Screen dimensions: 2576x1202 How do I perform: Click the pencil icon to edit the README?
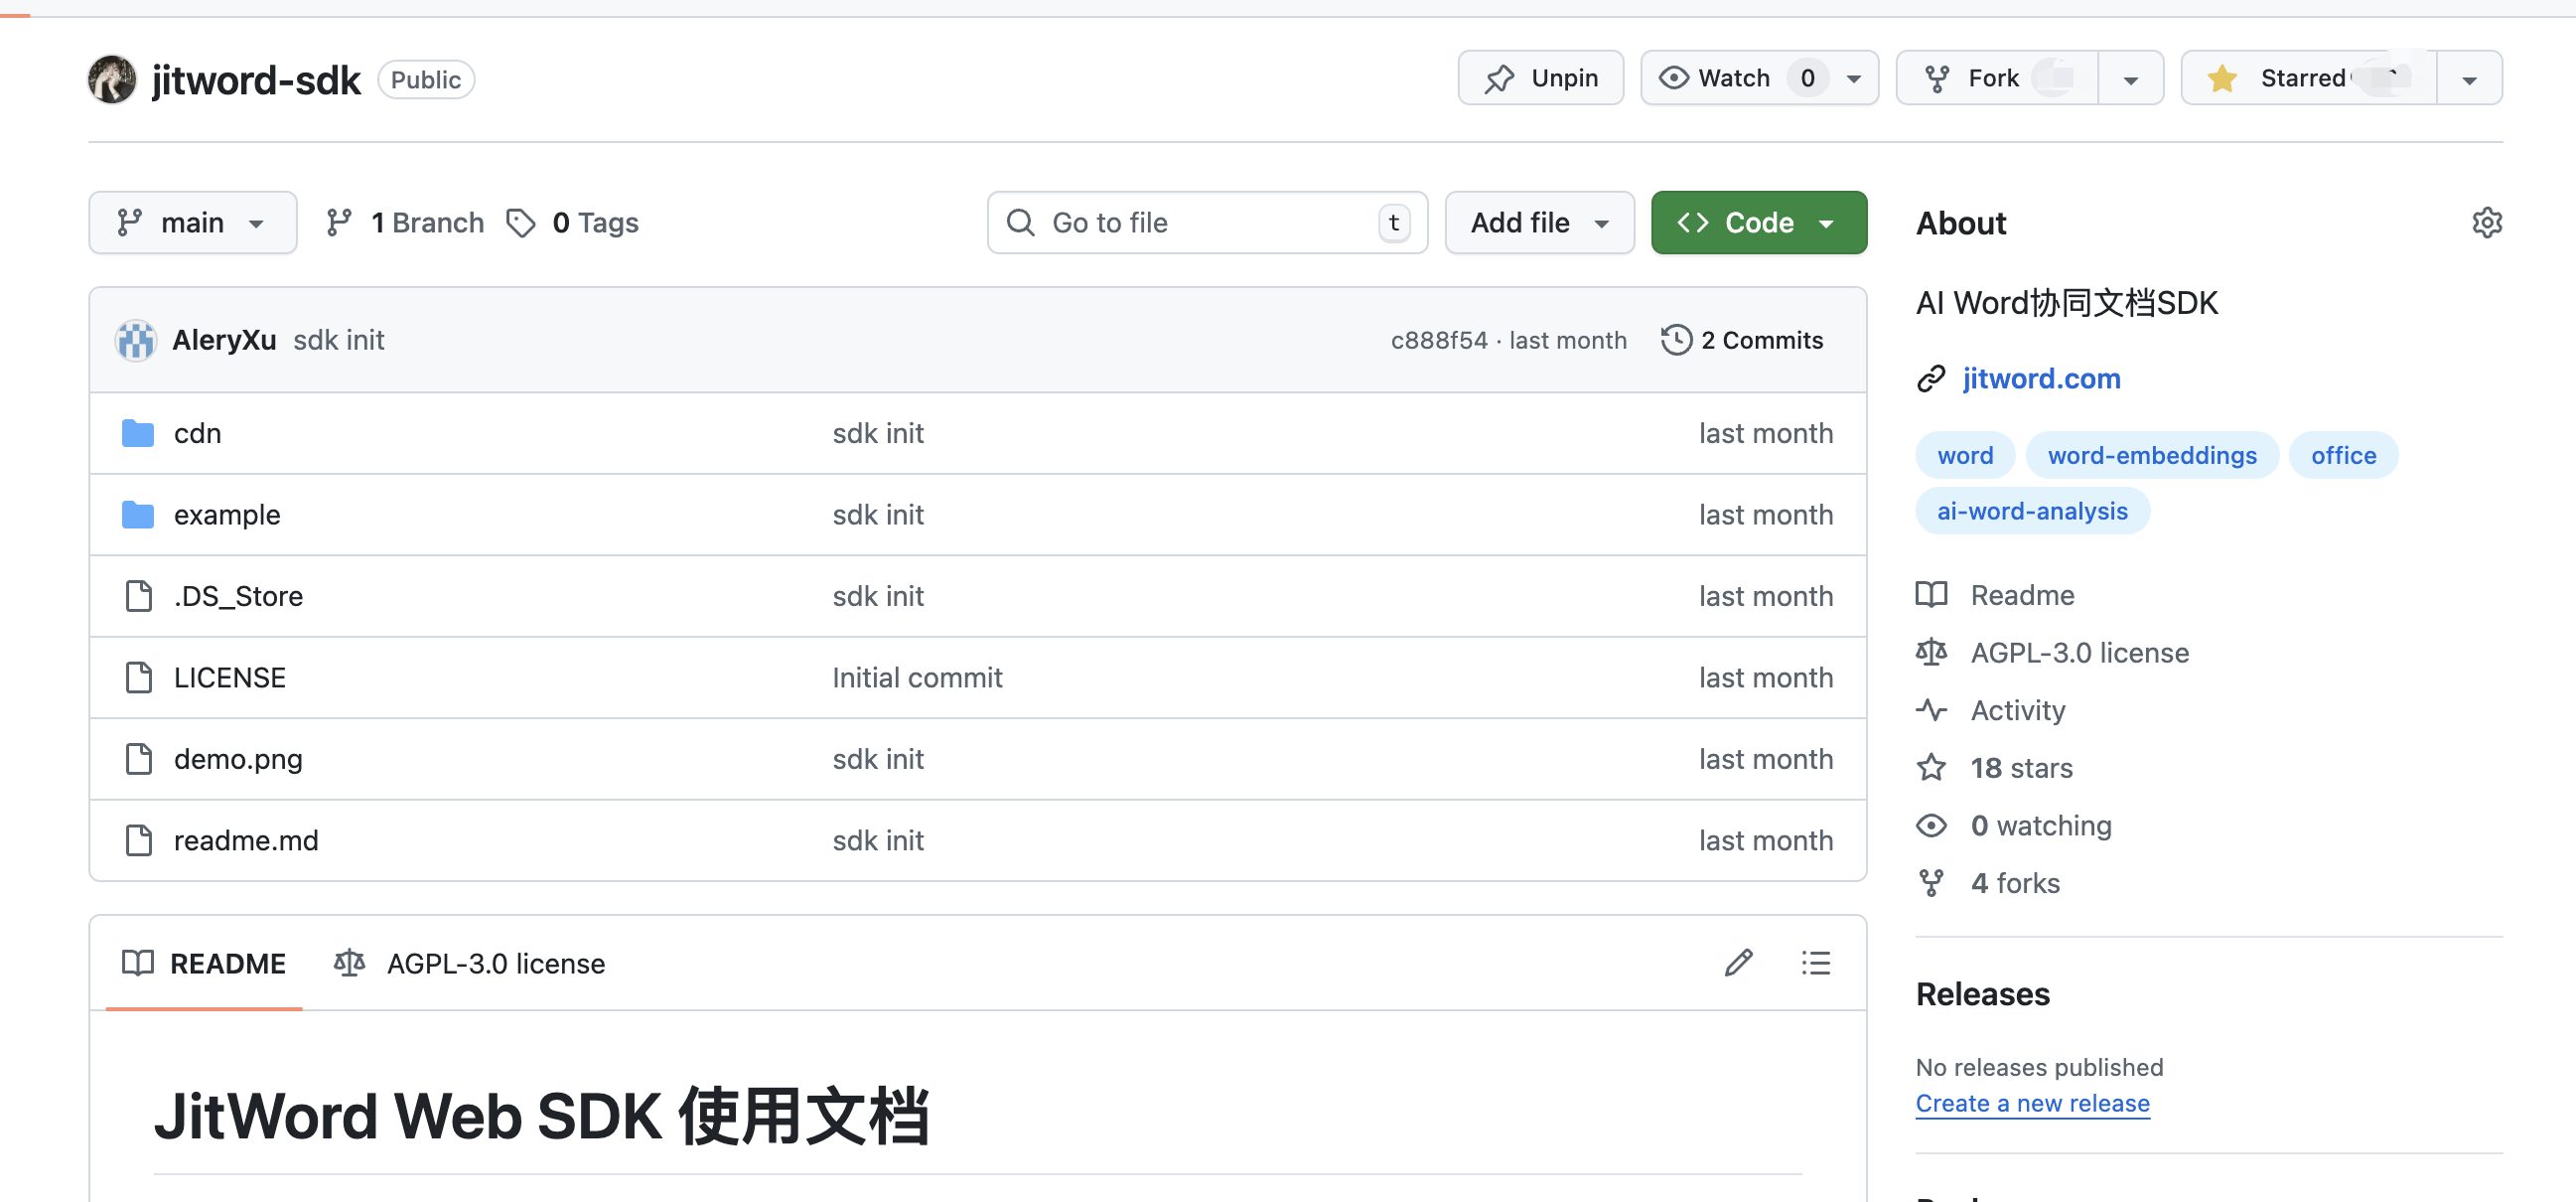1738,962
